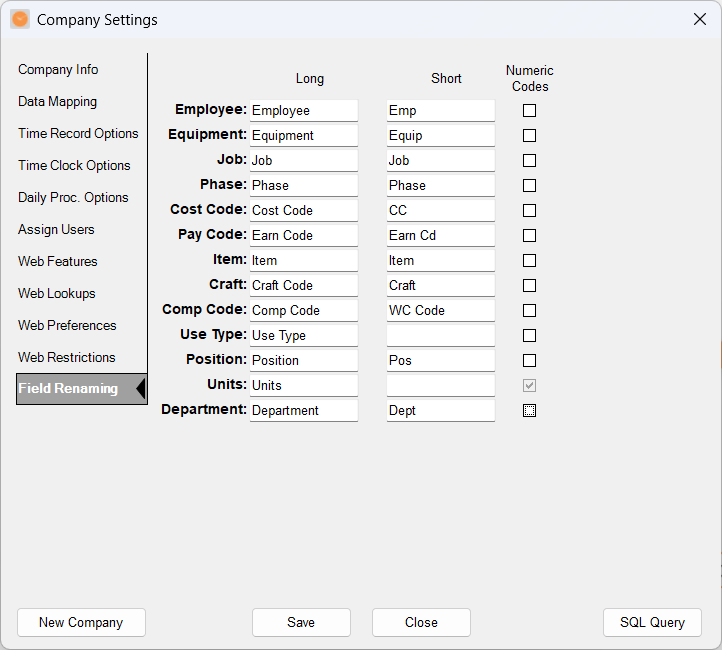Click the Close button at bottom
The height and width of the screenshot is (650, 722).
(x=421, y=622)
